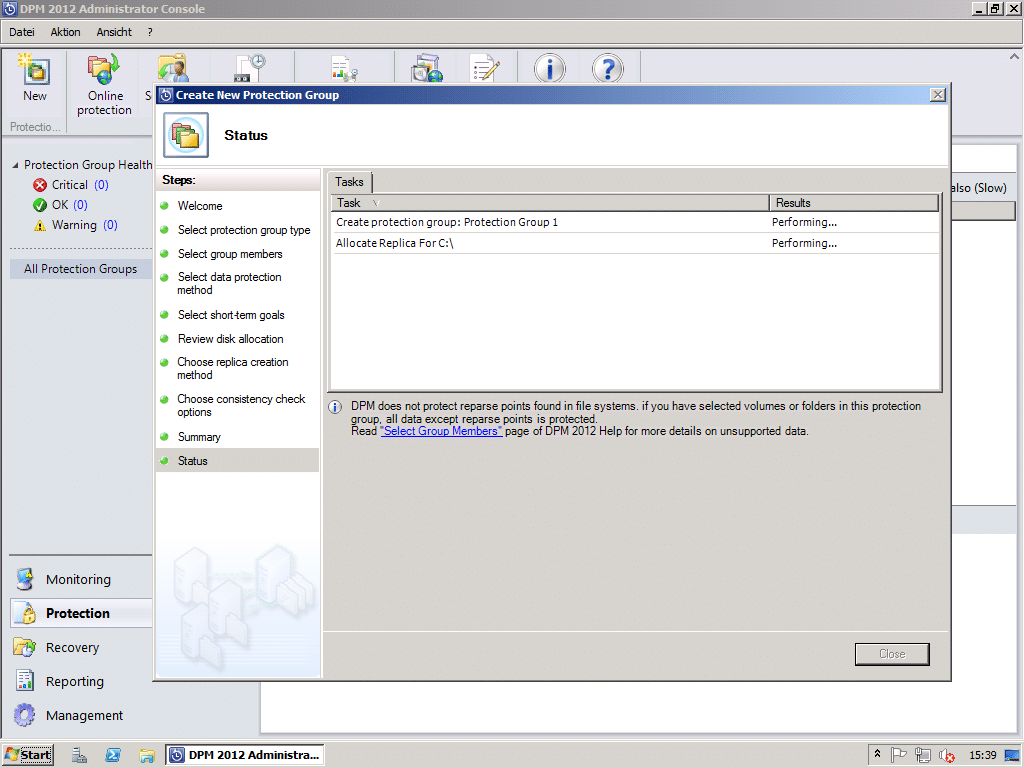Click the Recovery workspace icon
Screen dimensions: 1024x768
[x=25, y=647]
